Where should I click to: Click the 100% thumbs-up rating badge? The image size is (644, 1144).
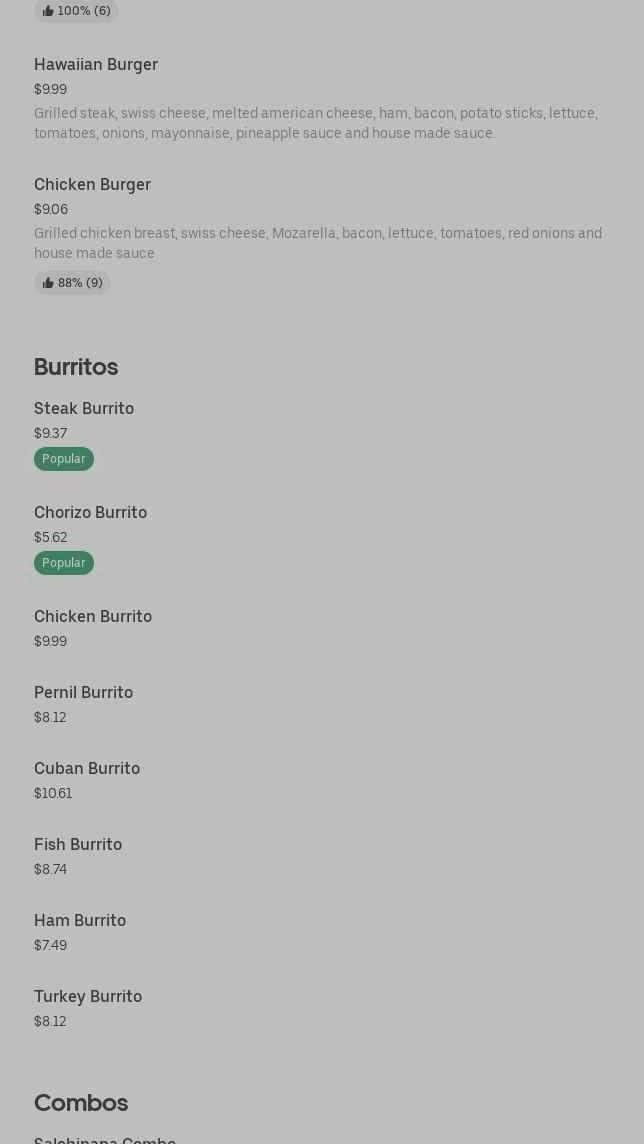[76, 11]
